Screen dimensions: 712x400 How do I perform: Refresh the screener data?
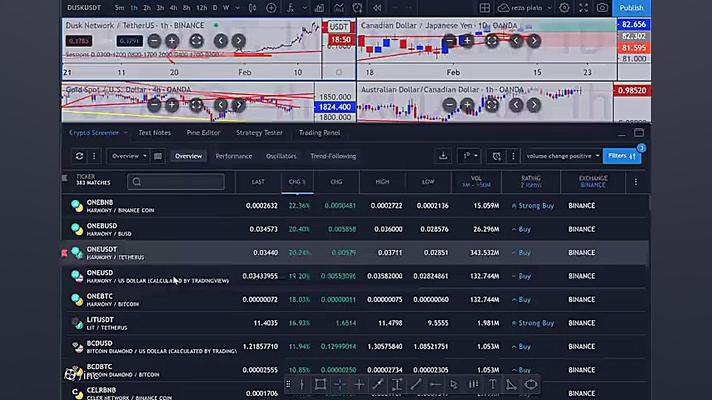click(x=79, y=156)
